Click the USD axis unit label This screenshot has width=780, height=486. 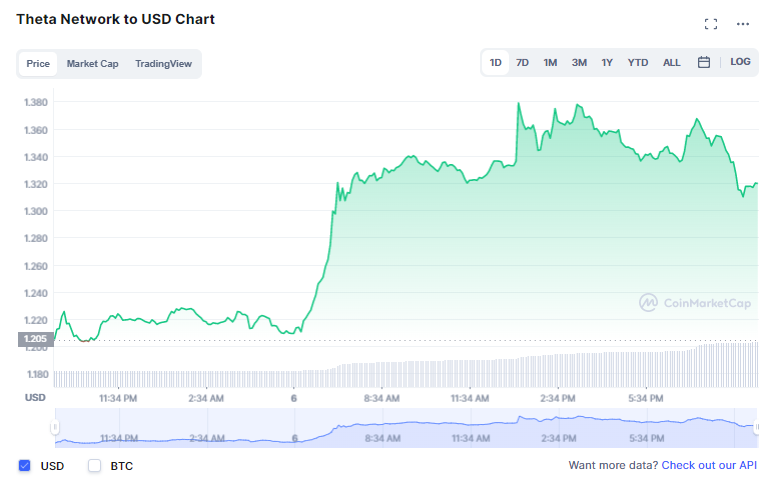[35, 397]
